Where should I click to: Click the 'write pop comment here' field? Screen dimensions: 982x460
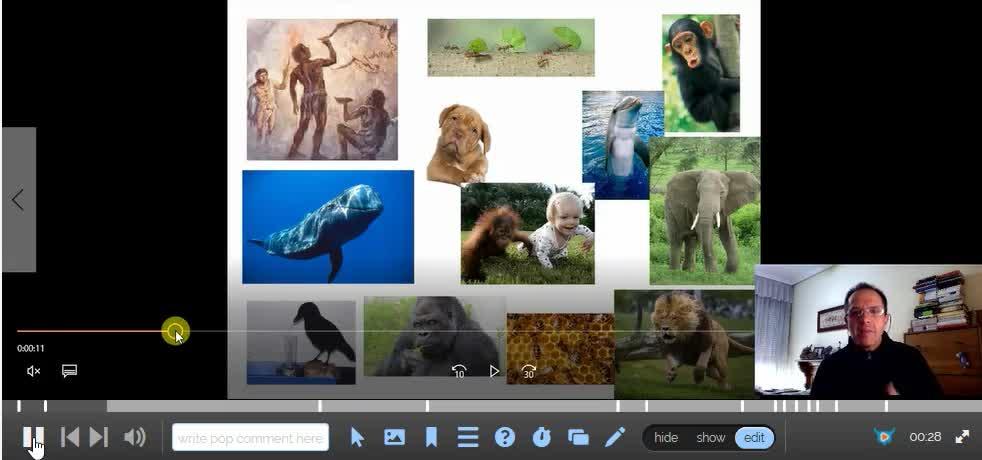tap(250, 437)
